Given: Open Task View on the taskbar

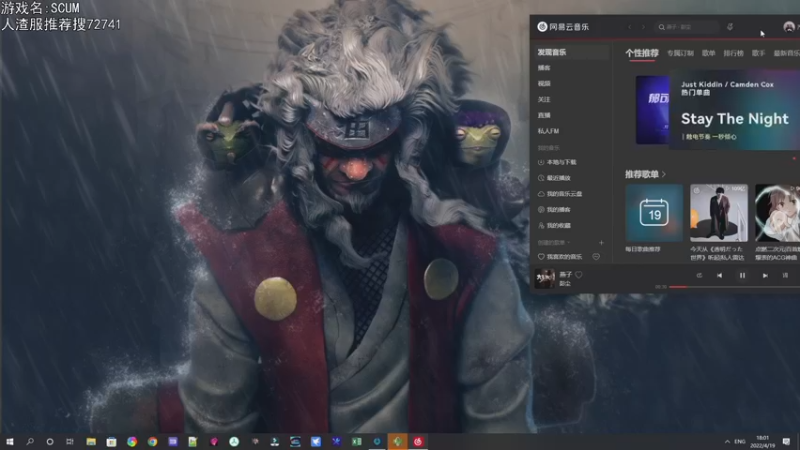Looking at the screenshot, I should coord(70,441).
